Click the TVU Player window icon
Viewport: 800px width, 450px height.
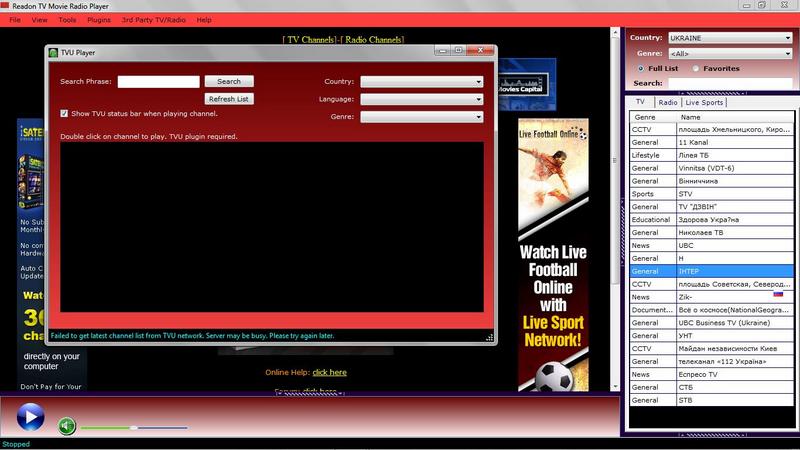pyautogui.click(x=53, y=53)
